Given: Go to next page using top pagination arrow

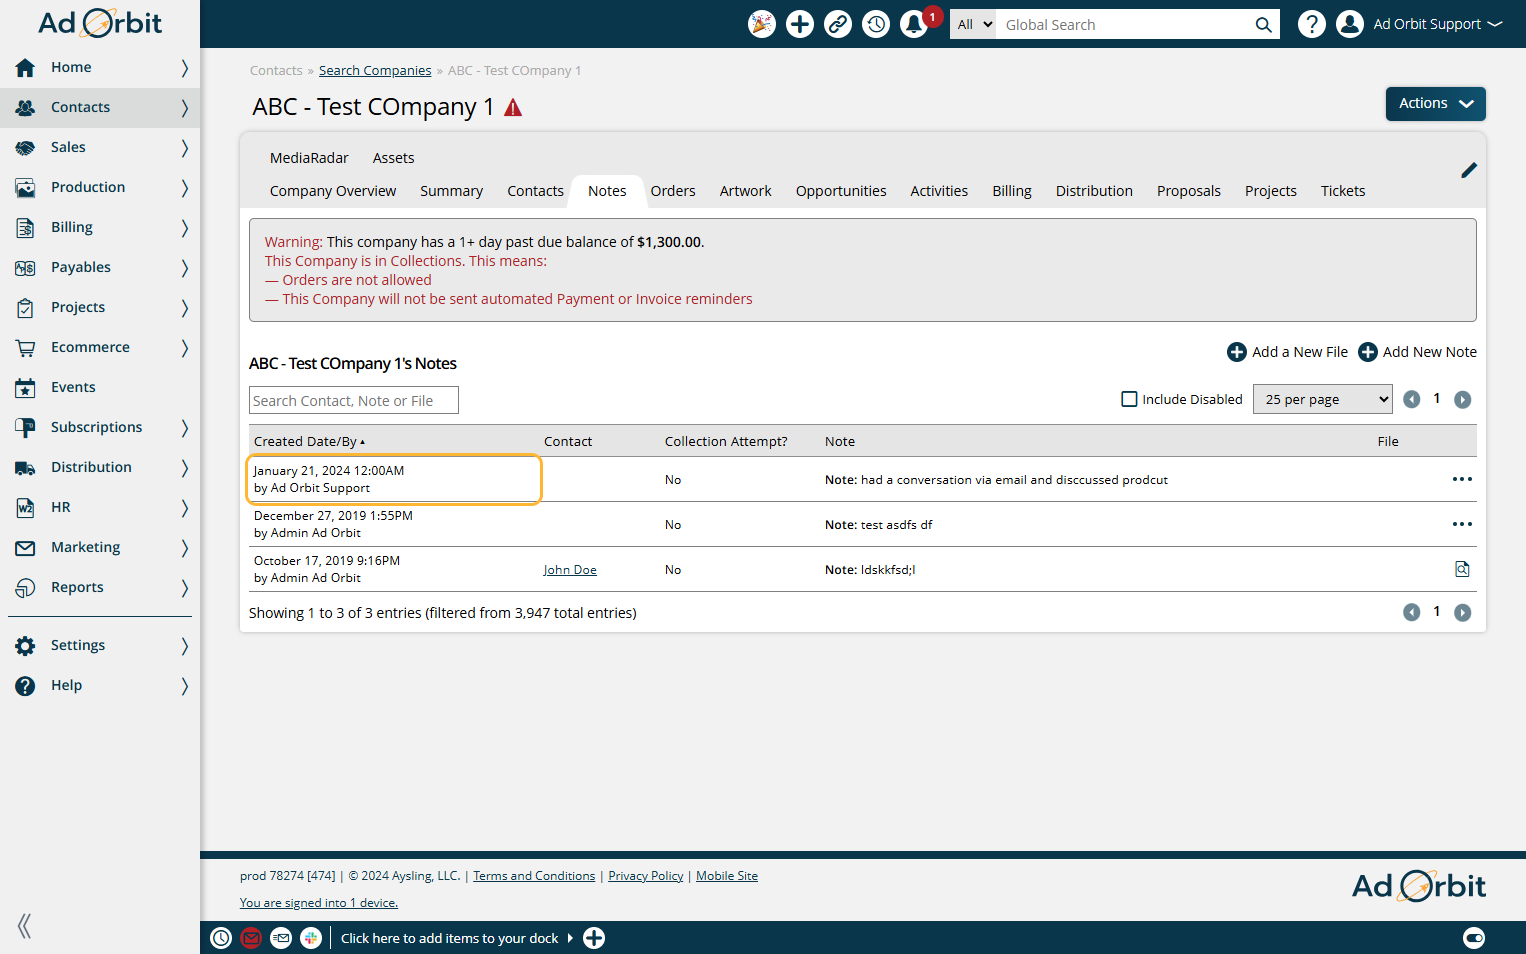Looking at the screenshot, I should [1463, 399].
